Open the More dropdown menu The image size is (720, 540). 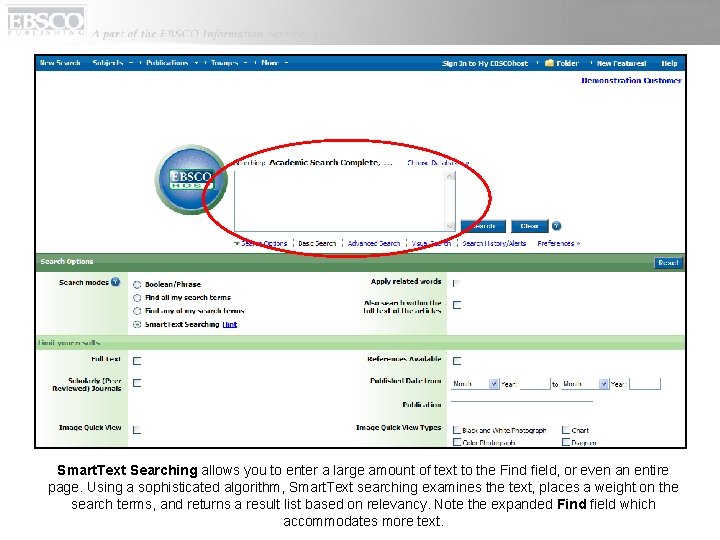(x=274, y=63)
